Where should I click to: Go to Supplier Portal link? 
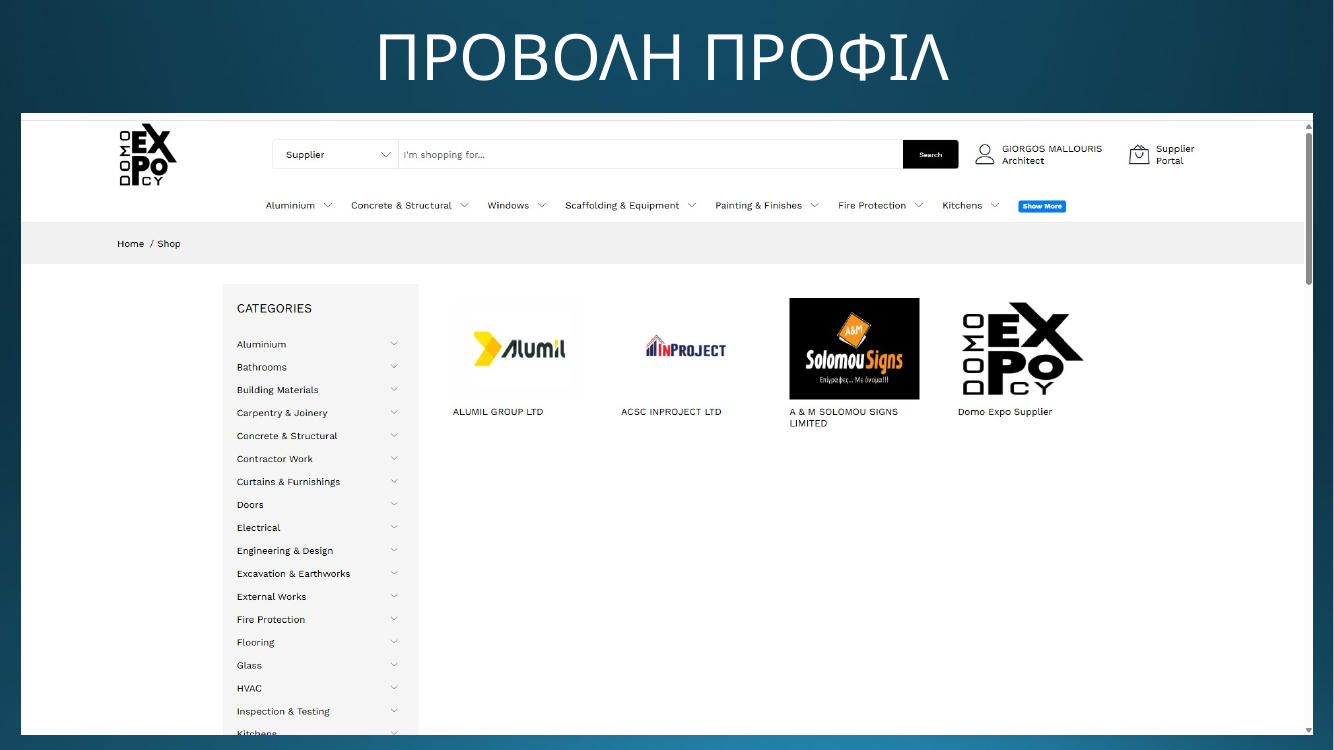1175,154
